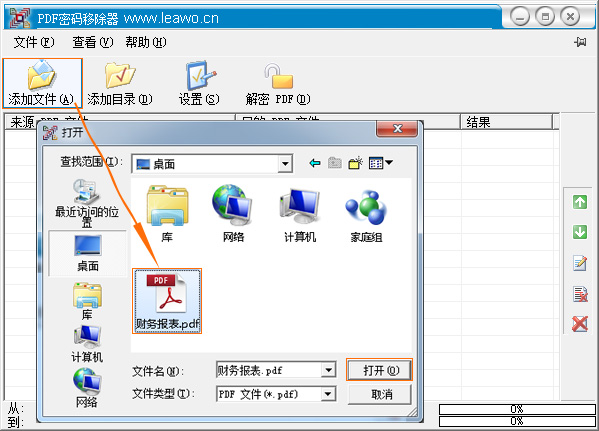Image resolution: width=599 pixels, height=431 pixels.
Task: Close the 打开 dialog with X
Action: point(397,128)
